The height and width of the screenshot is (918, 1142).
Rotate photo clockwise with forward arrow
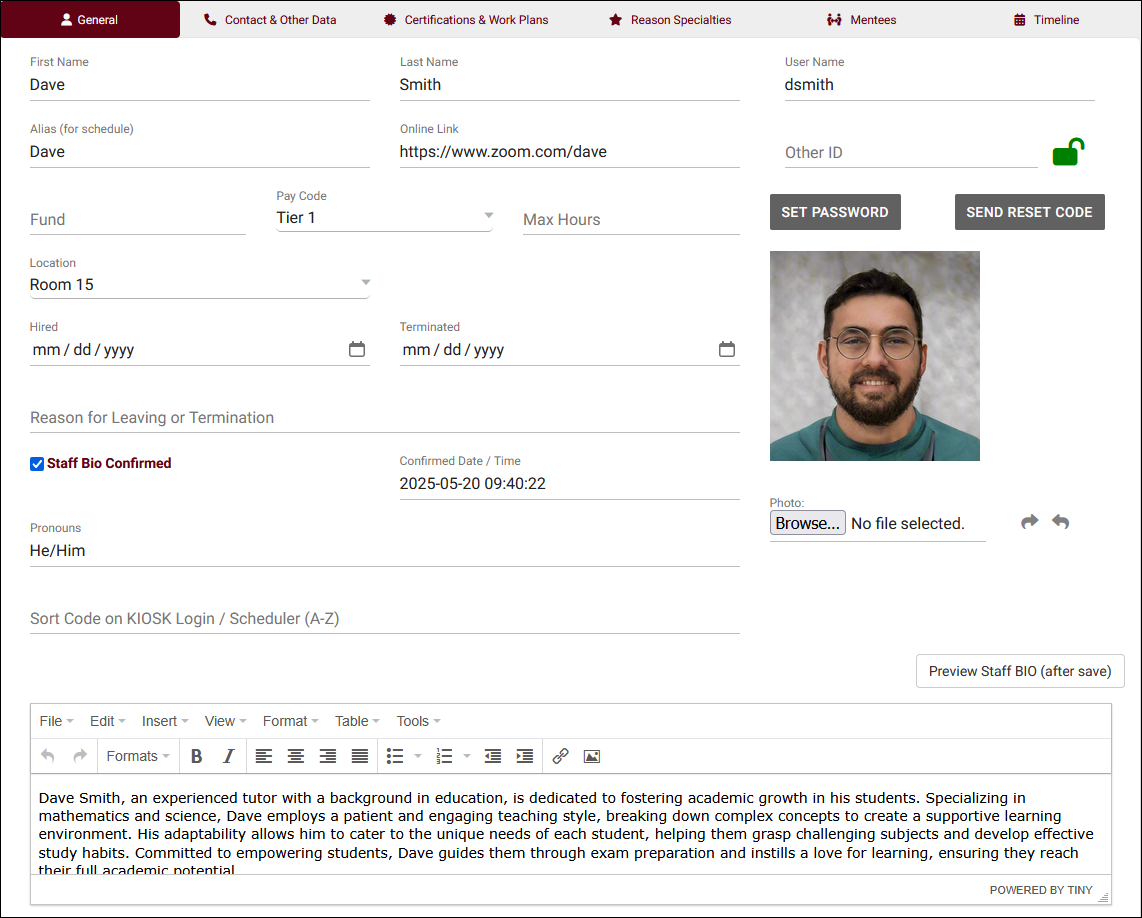1029,522
